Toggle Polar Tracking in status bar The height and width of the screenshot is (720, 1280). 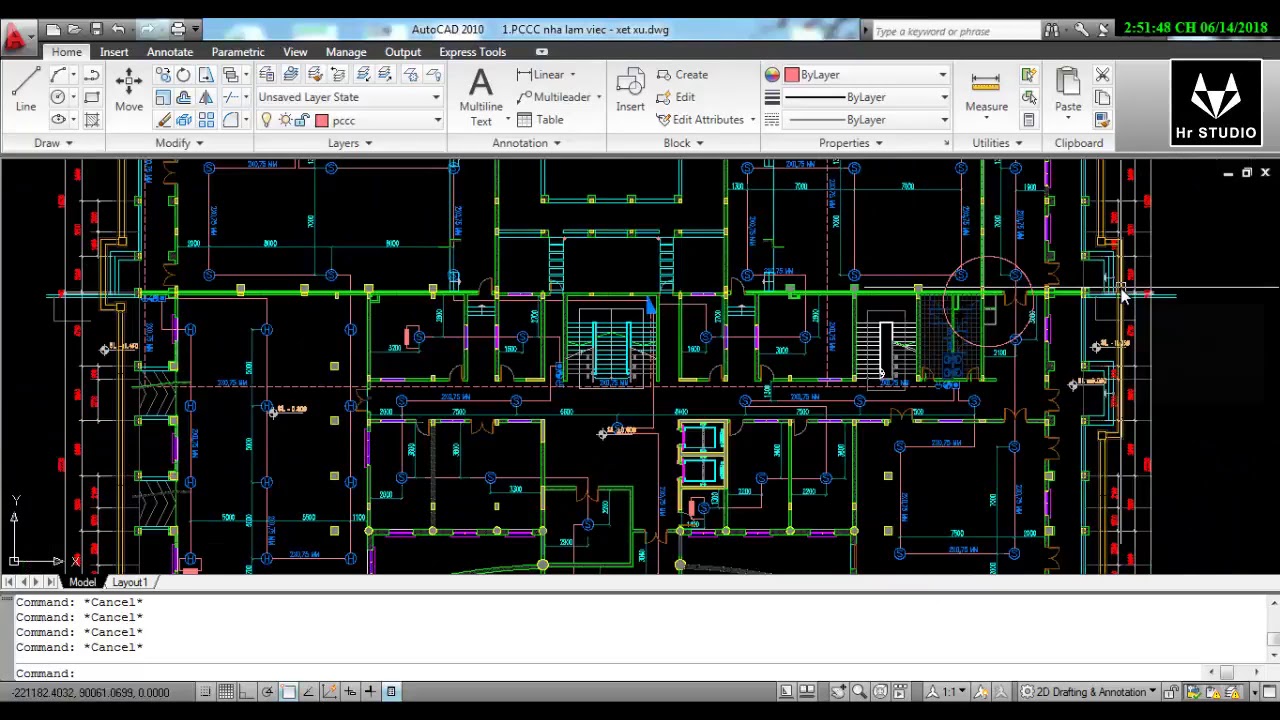coord(267,691)
